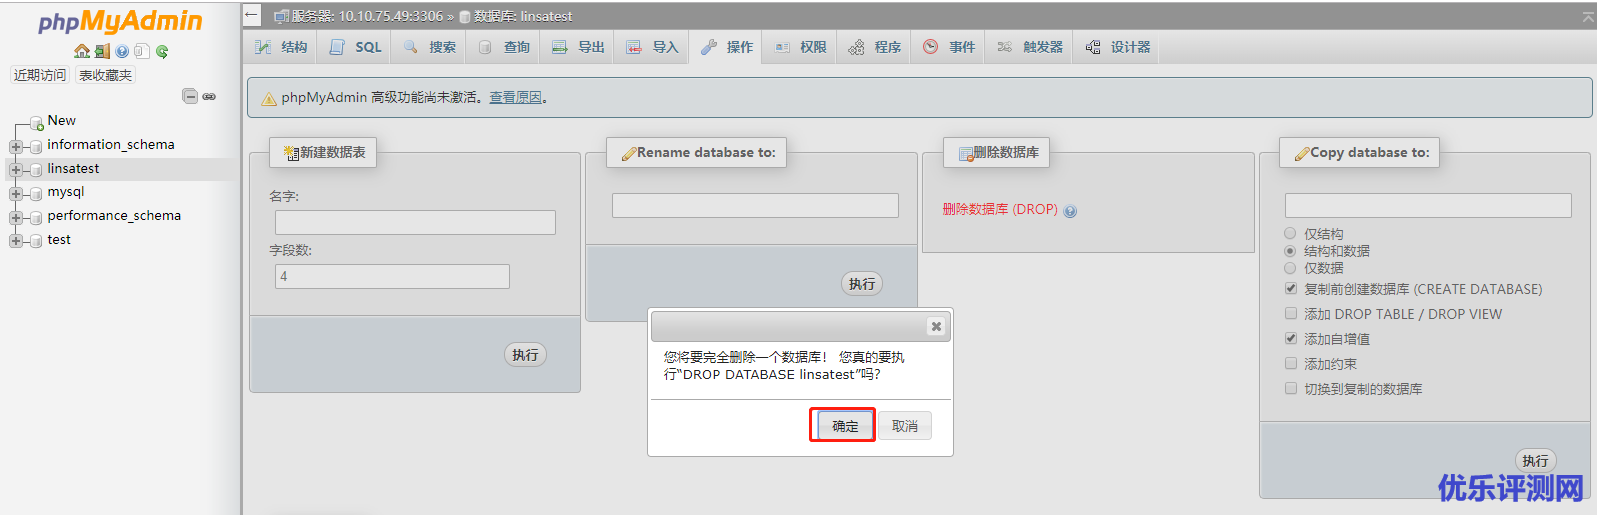Screen dimensions: 1597x515
Task: Open the 近期访问 button
Action: (x=40, y=75)
